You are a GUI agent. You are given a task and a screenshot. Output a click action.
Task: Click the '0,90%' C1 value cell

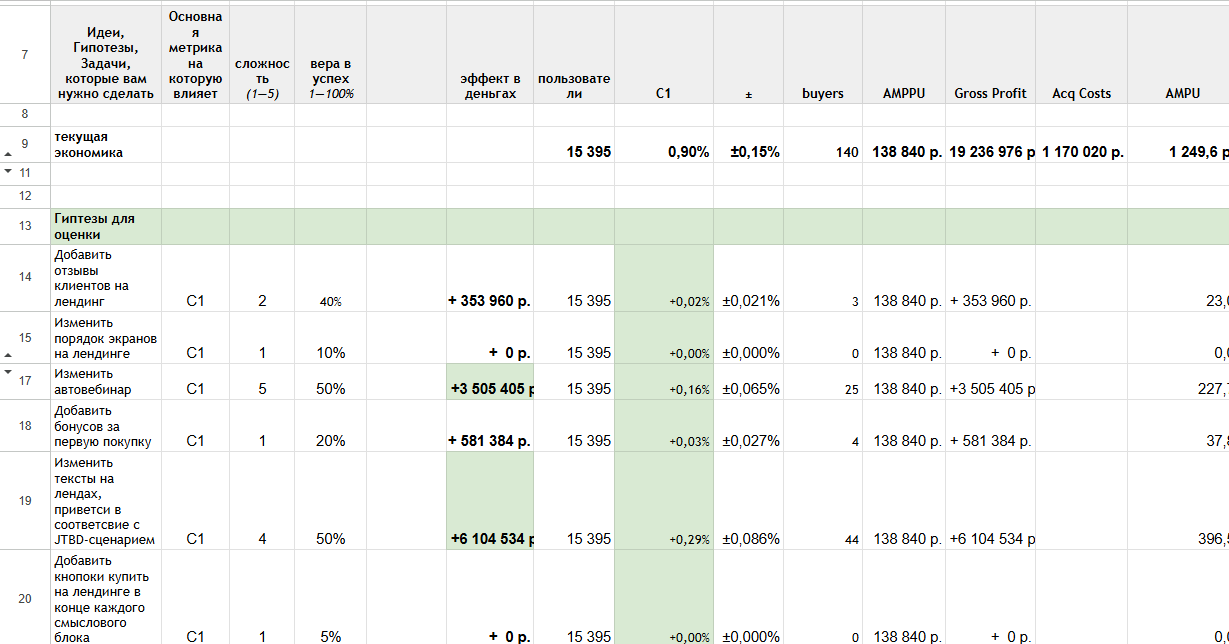664,145
